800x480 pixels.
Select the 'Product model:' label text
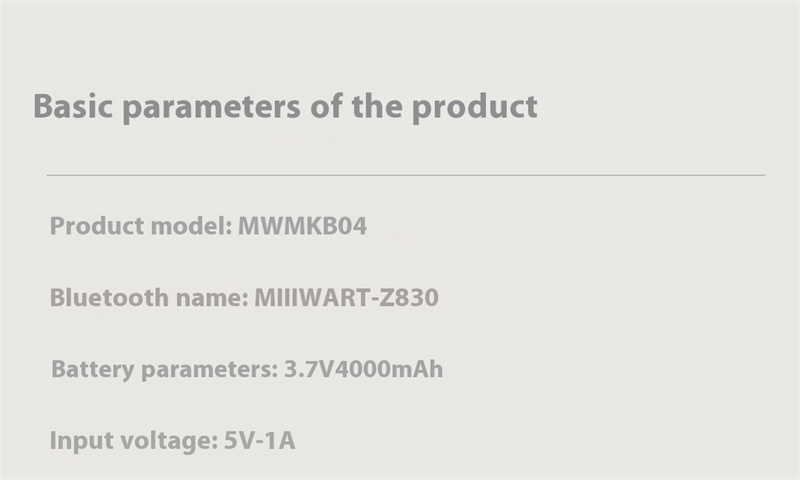click(x=141, y=226)
